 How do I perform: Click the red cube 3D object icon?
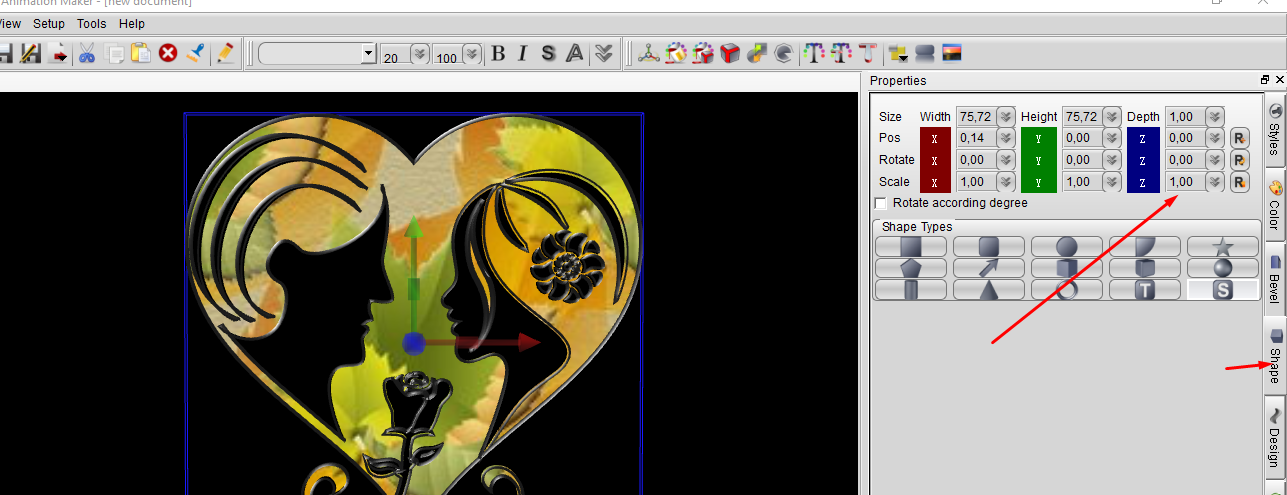(x=730, y=53)
